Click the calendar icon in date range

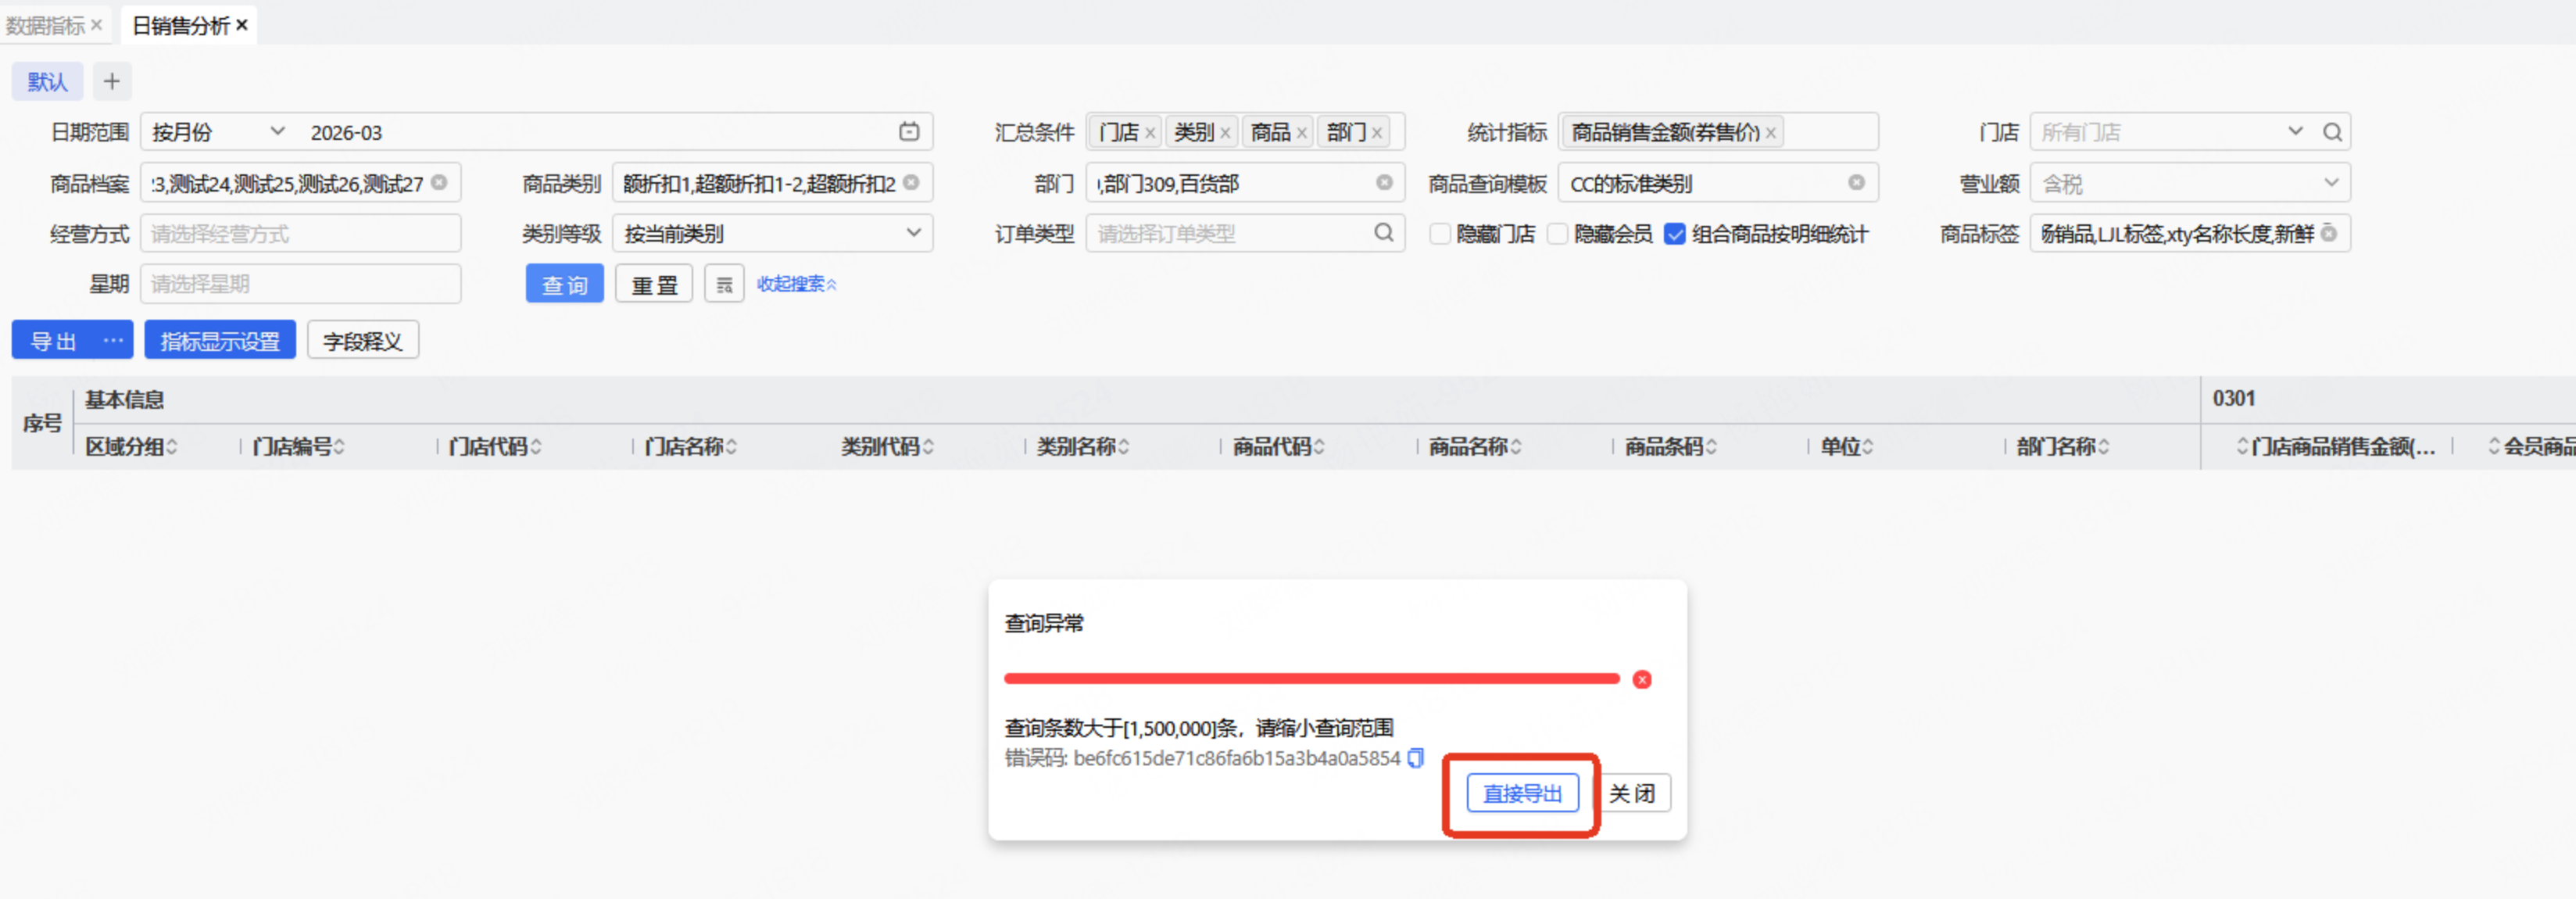tap(908, 132)
